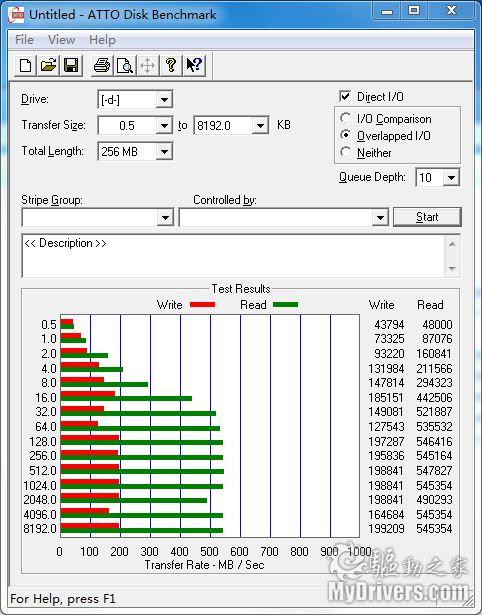Open the View menu
The image size is (482, 615).
[62, 40]
